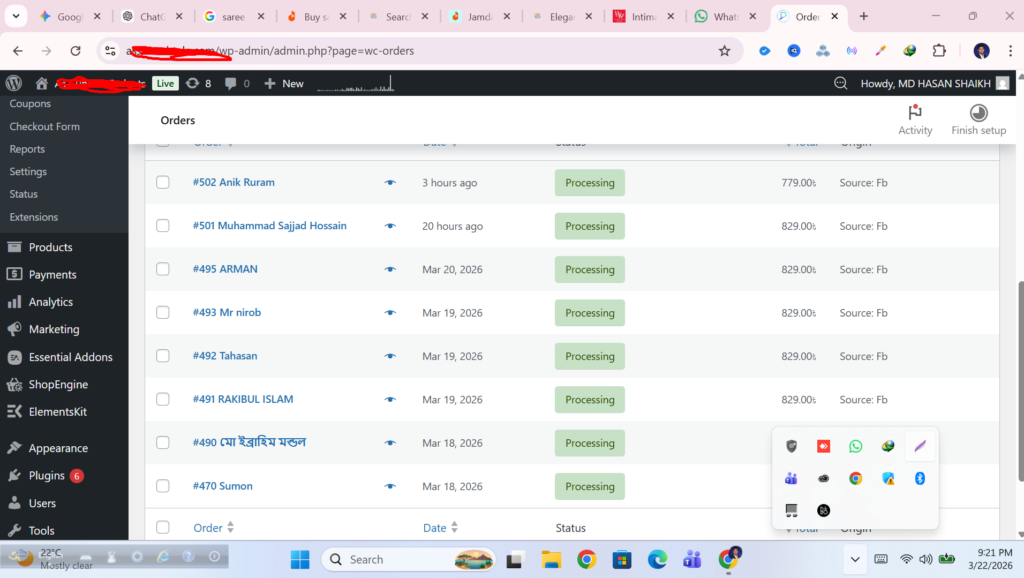Select the checkbox for order #470 Sumon
The image size is (1024, 578).
click(x=163, y=486)
